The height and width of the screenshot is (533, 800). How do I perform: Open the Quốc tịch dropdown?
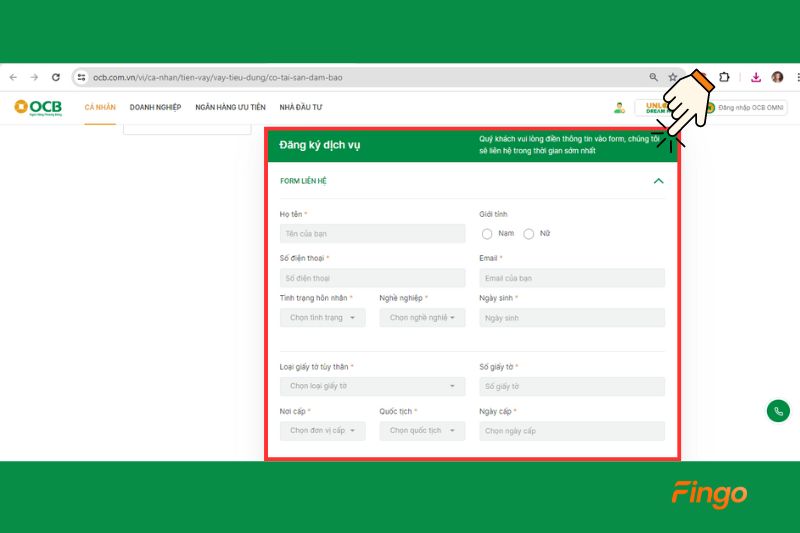click(x=422, y=430)
